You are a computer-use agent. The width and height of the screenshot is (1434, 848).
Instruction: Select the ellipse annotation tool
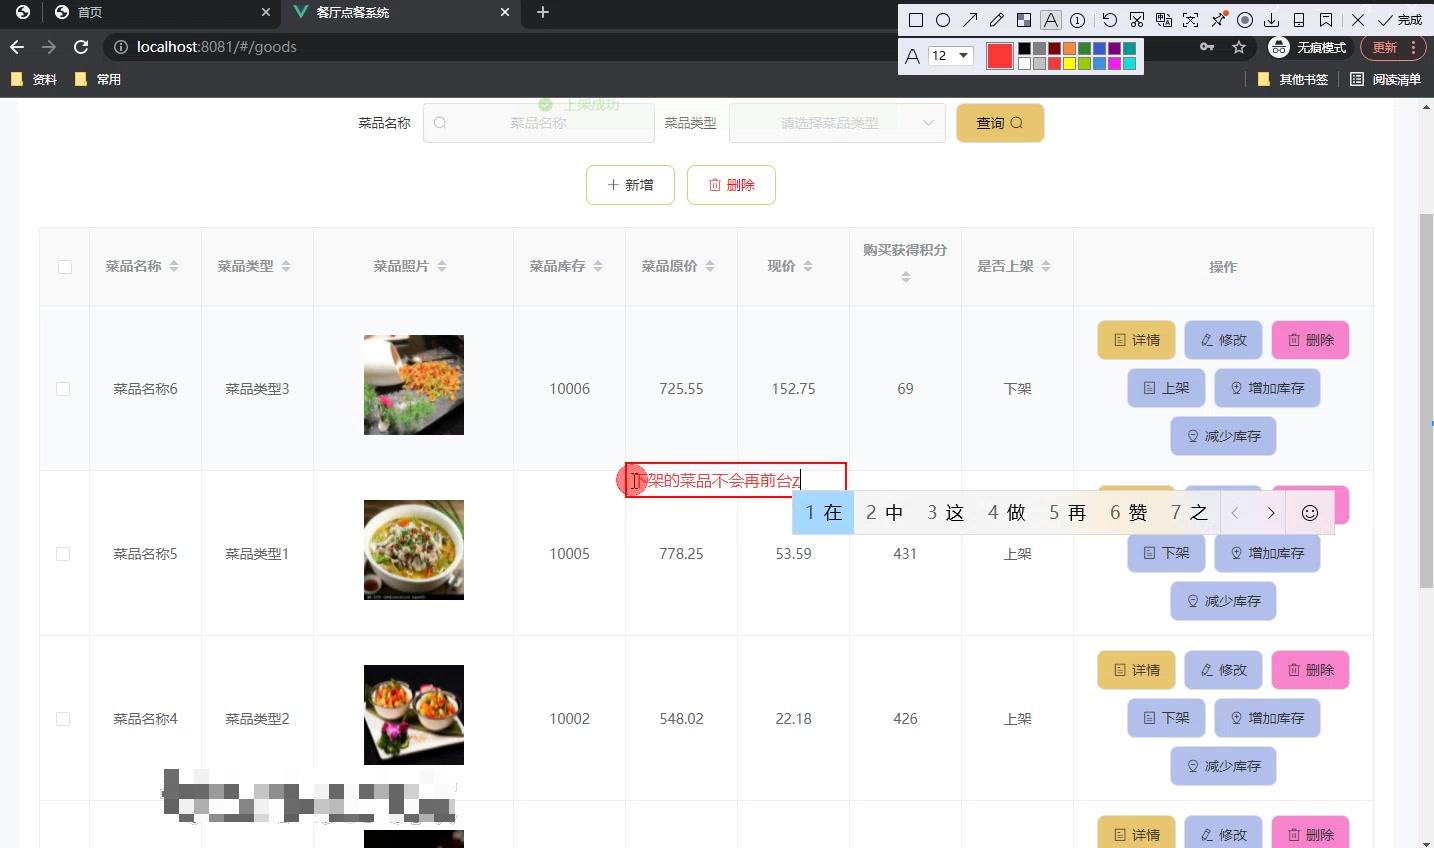943,20
